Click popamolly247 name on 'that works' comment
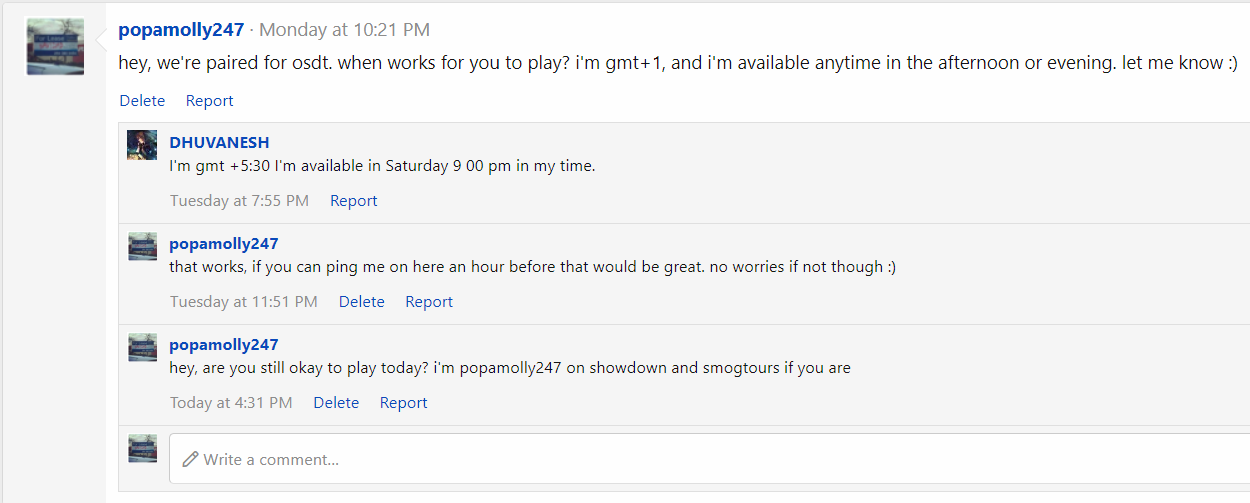Image resolution: width=1250 pixels, height=503 pixels. 224,243
